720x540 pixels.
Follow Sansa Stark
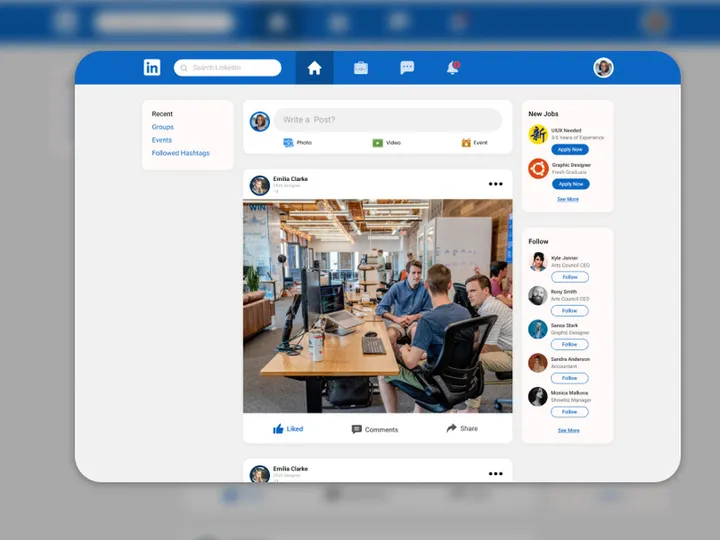pyautogui.click(x=569, y=344)
